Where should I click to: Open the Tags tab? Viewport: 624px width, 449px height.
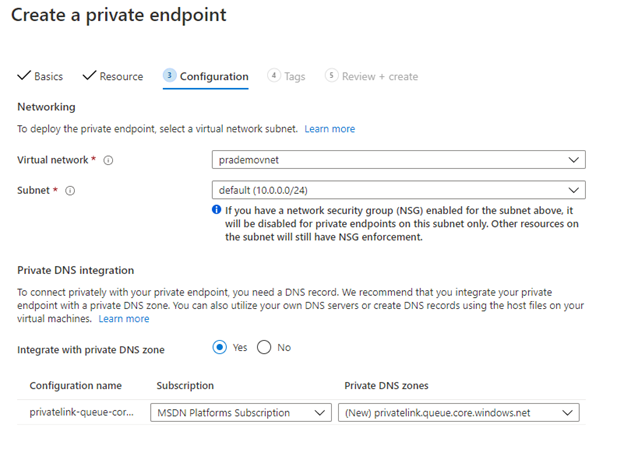click(x=294, y=77)
